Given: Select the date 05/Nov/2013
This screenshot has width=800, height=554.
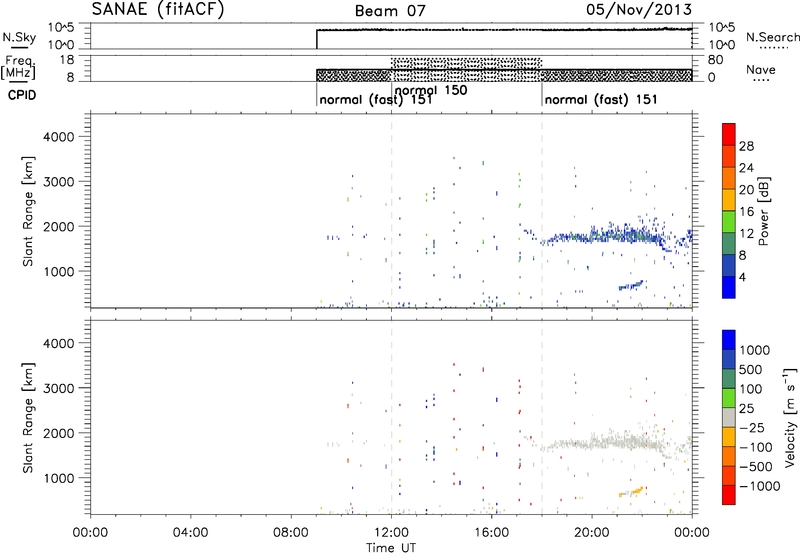Looking at the screenshot, I should [639, 10].
